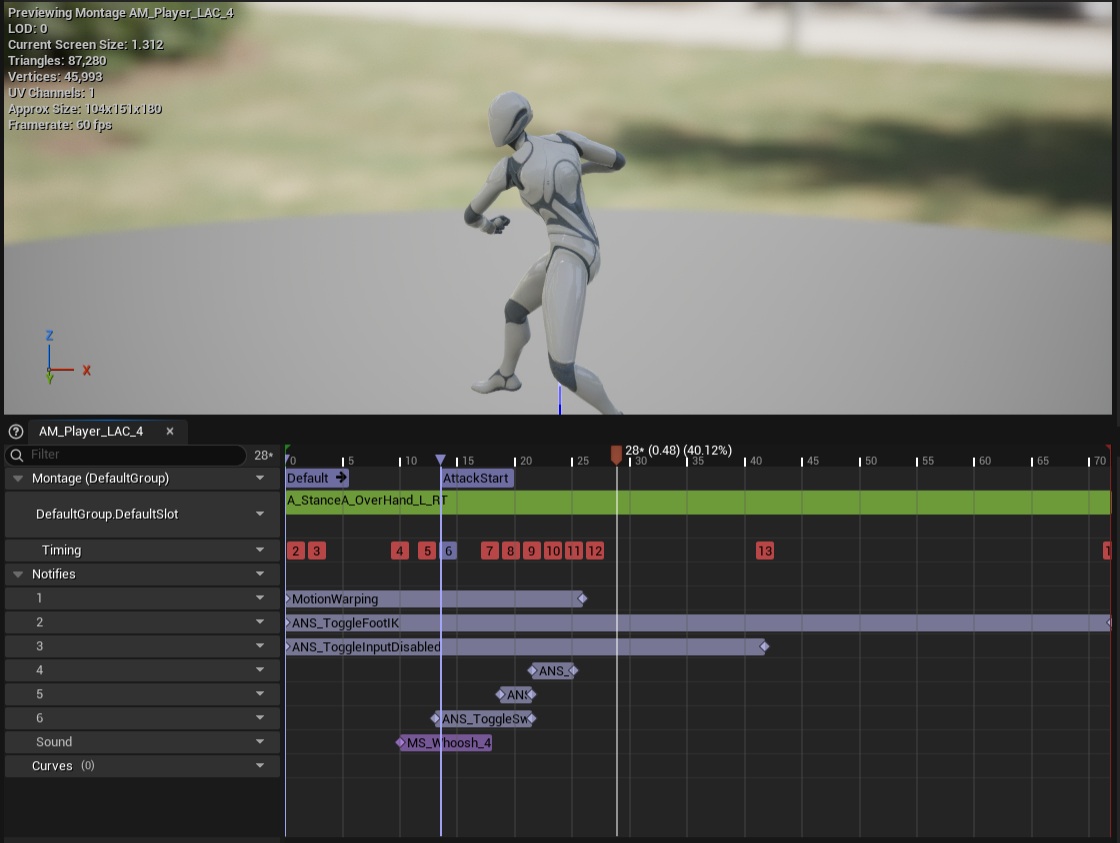Select the ANS_ notify on track 4
Image resolution: width=1120 pixels, height=843 pixels.
[553, 671]
